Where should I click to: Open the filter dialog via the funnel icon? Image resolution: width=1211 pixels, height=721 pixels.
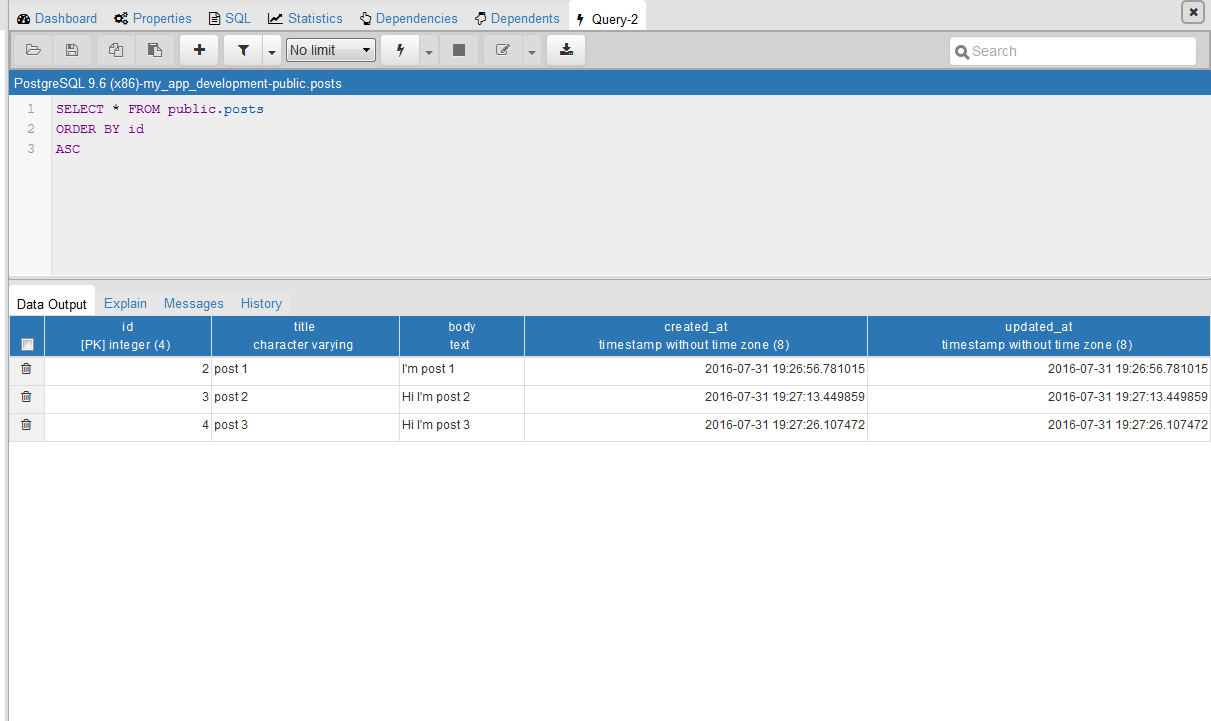click(x=242, y=50)
